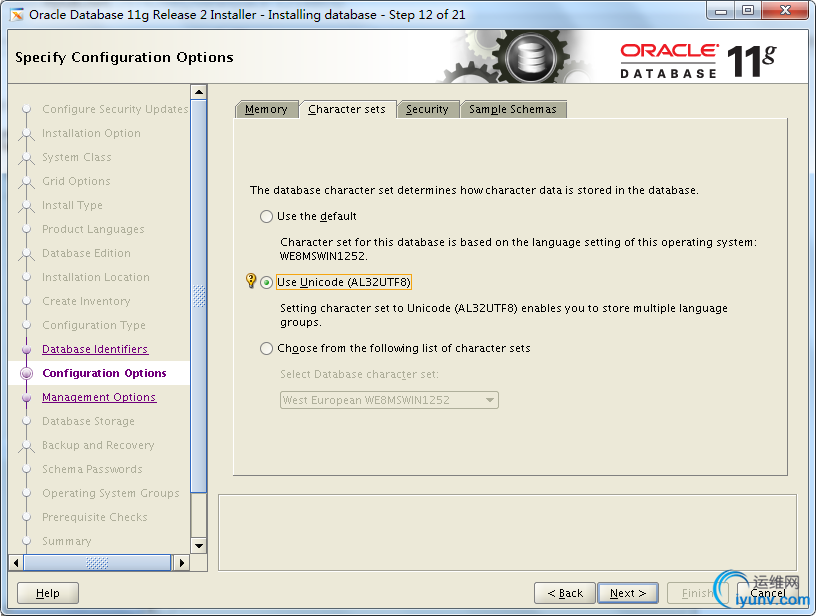Click the Configuration Type step
The height and width of the screenshot is (616, 816).
94,325
